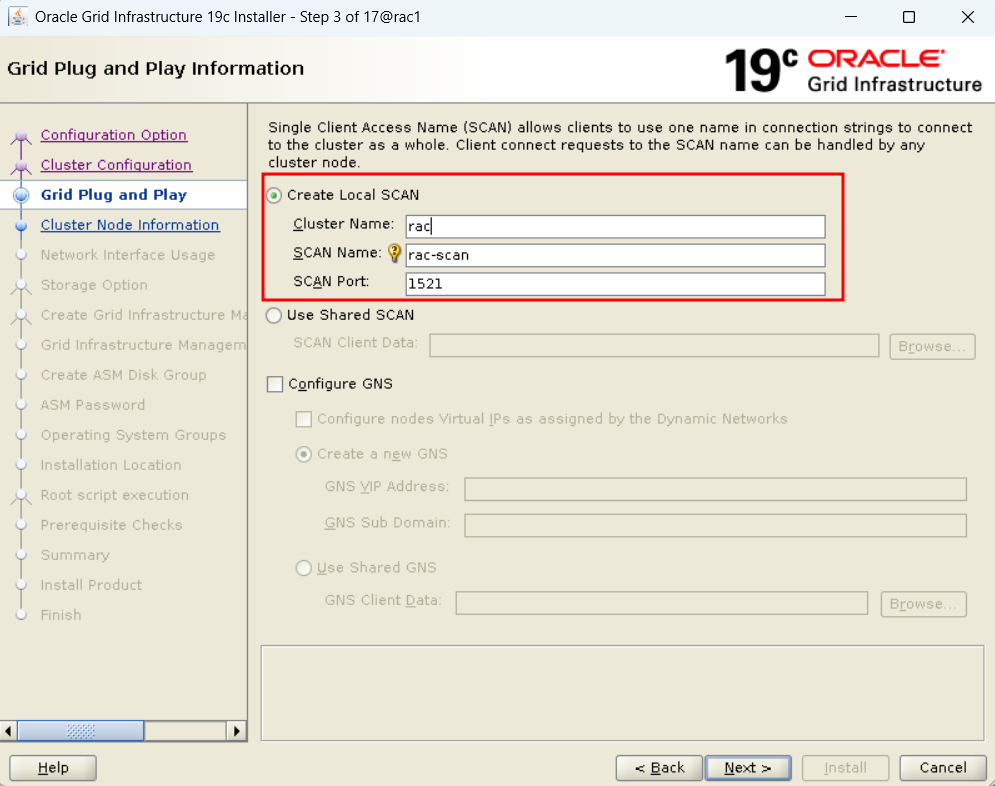Click the Root script execution step text
Image resolution: width=995 pixels, height=786 pixels.
pyautogui.click(x=114, y=495)
